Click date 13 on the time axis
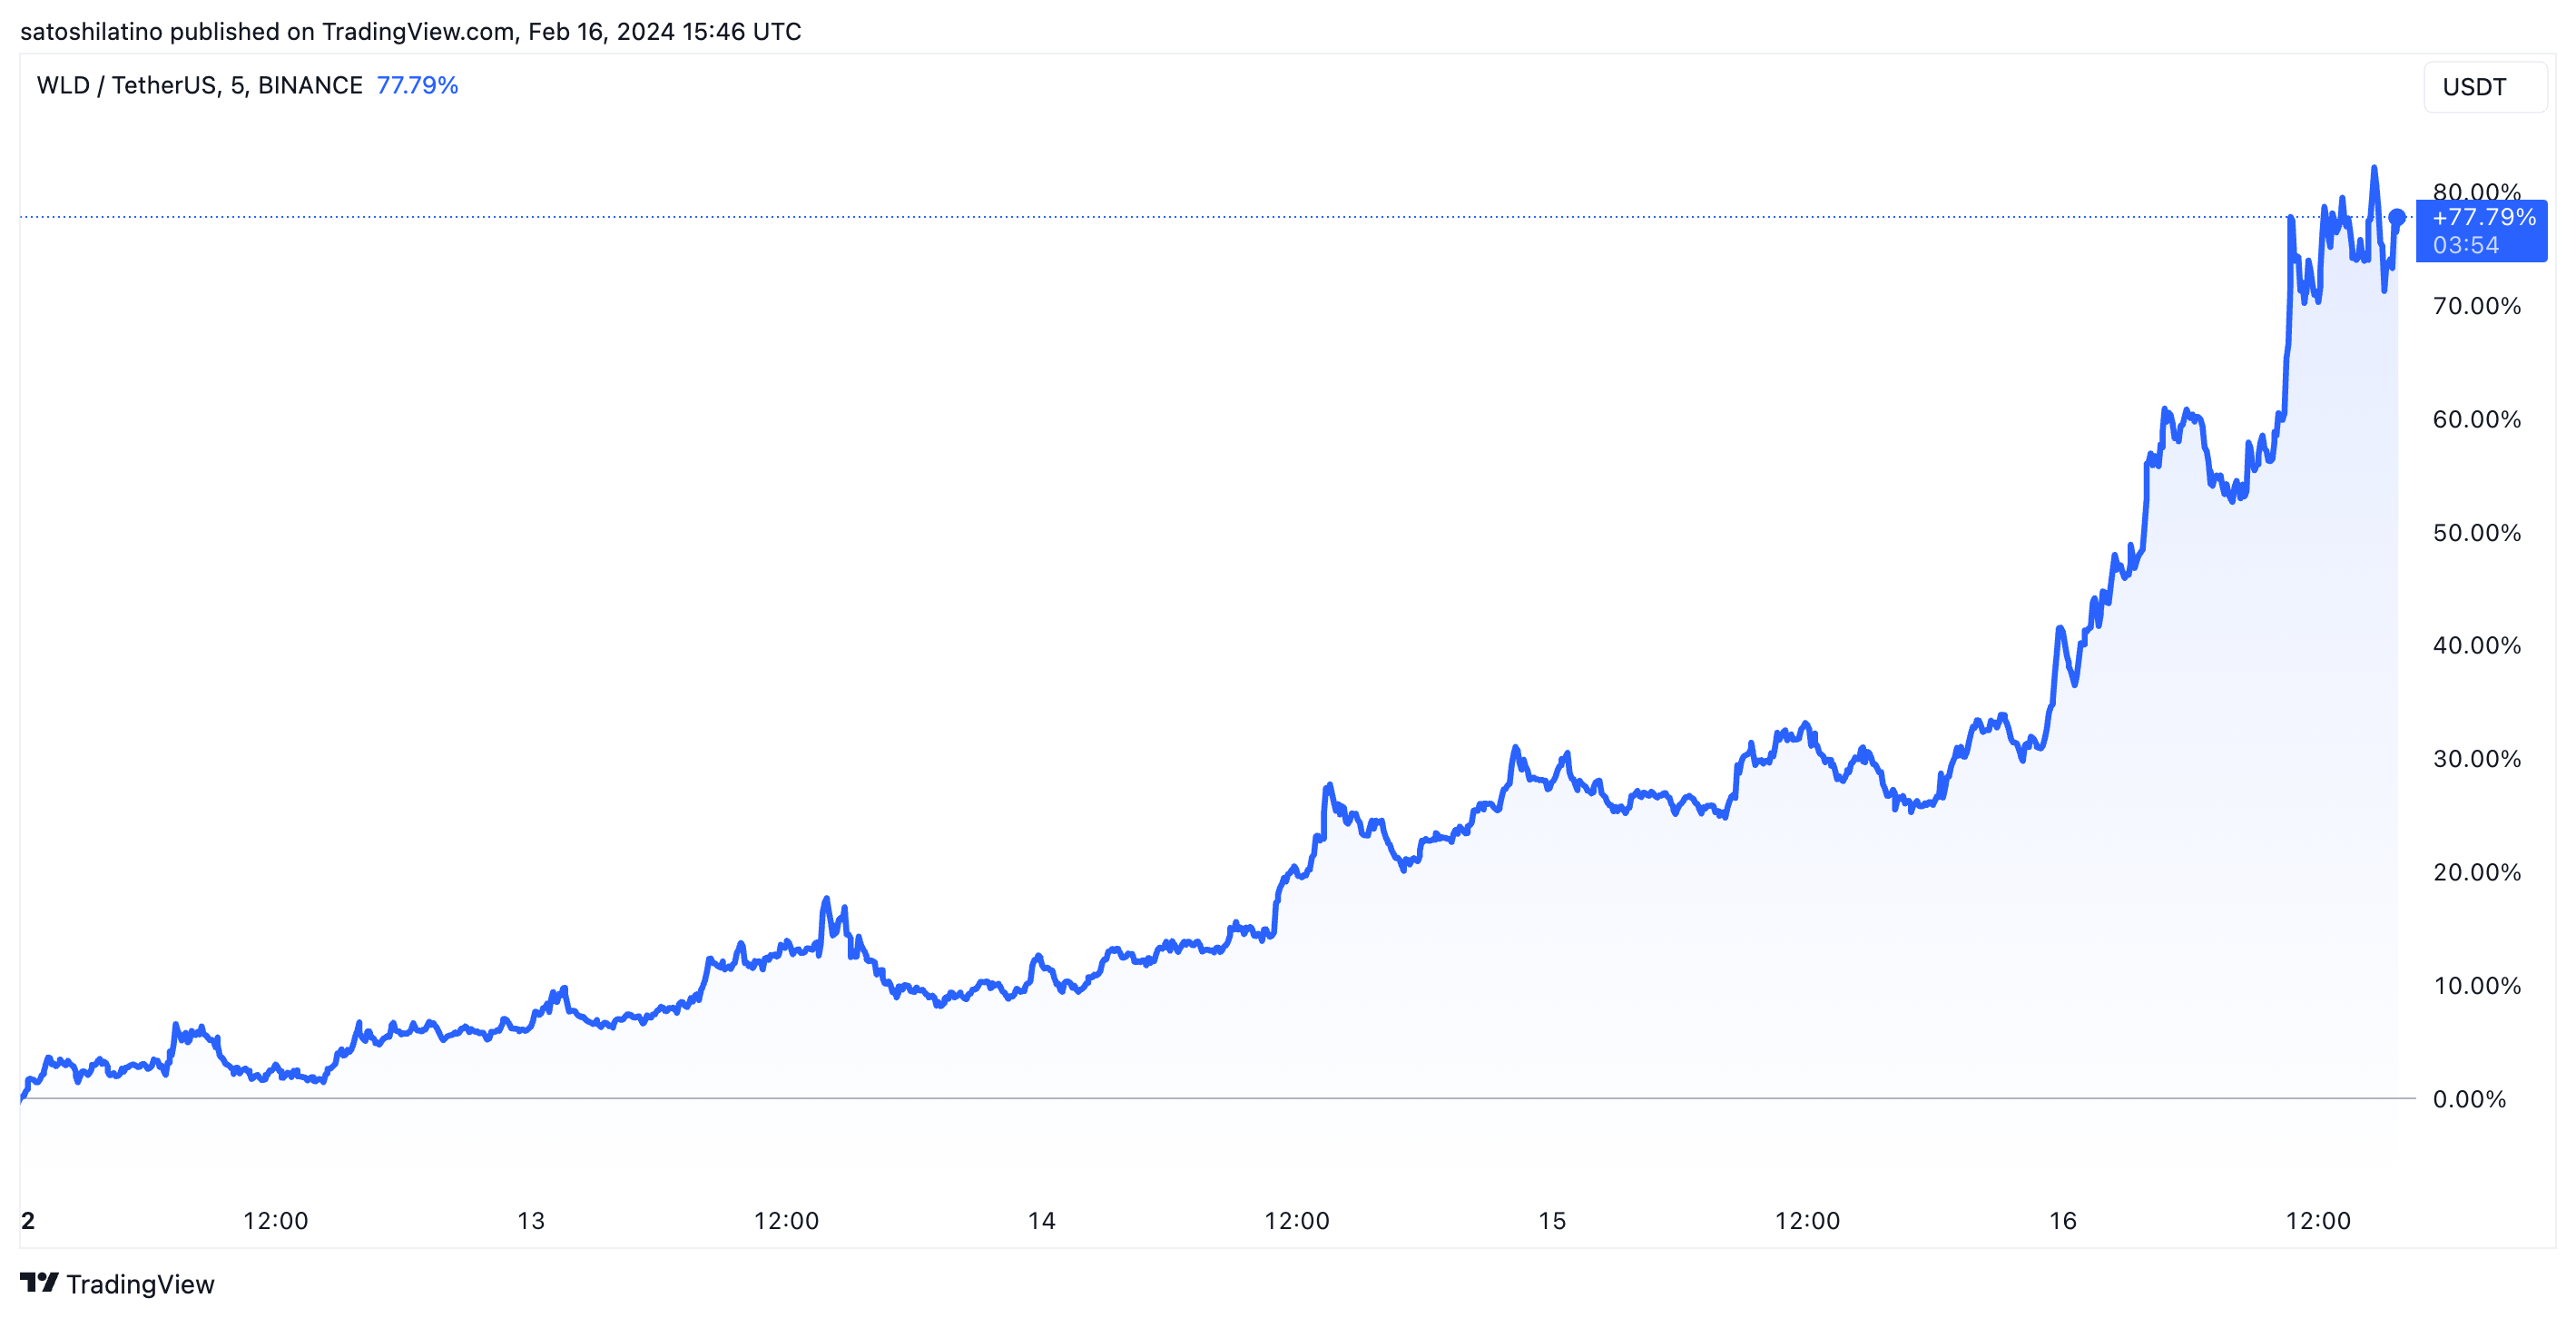The height and width of the screenshot is (1318, 2576). (531, 1220)
